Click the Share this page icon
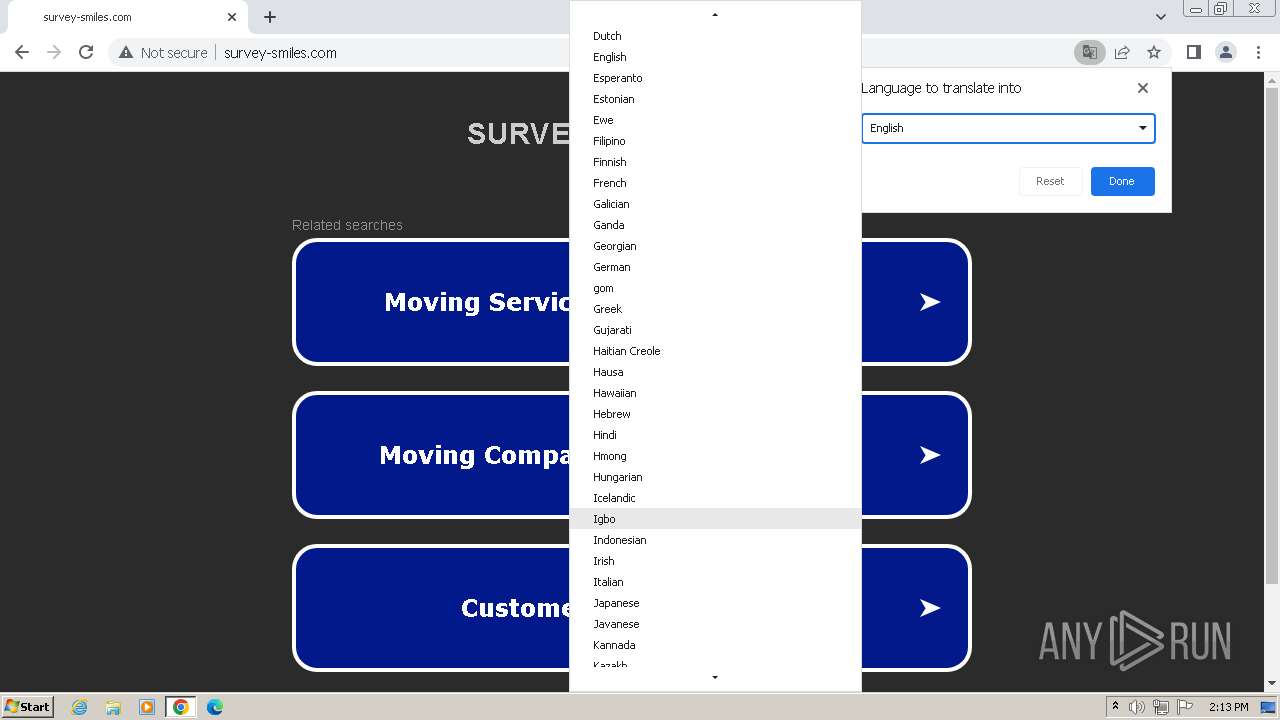Viewport: 1280px width, 720px height. pyautogui.click(x=1122, y=53)
